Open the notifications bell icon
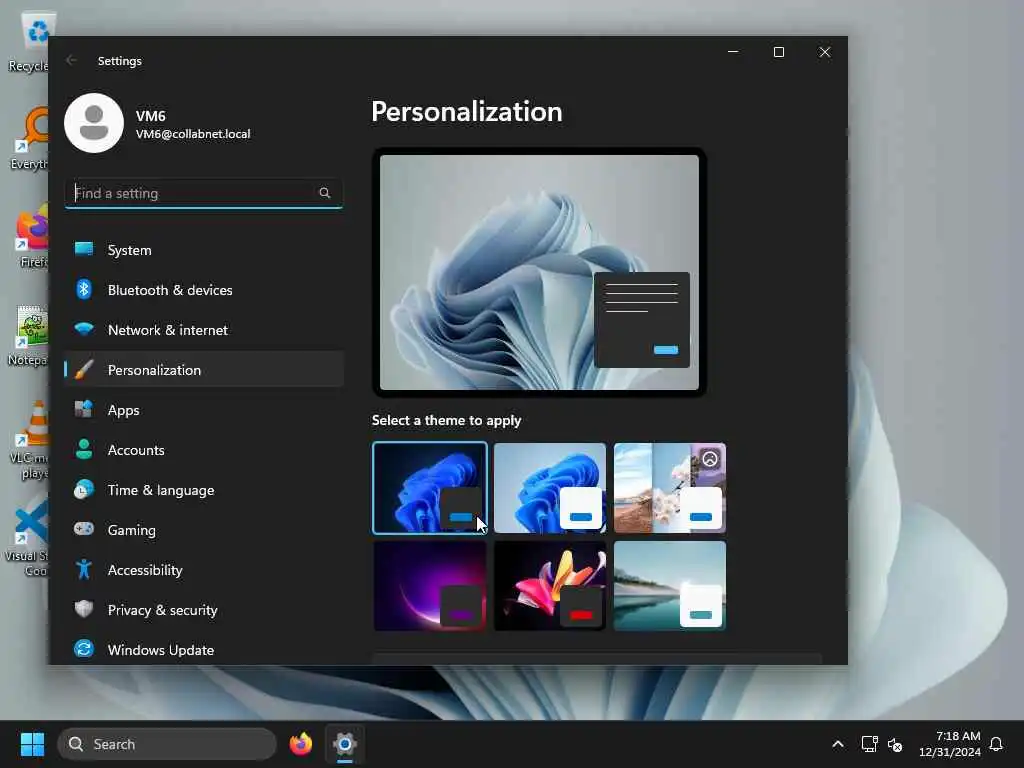Viewport: 1024px width, 768px height. click(x=996, y=744)
